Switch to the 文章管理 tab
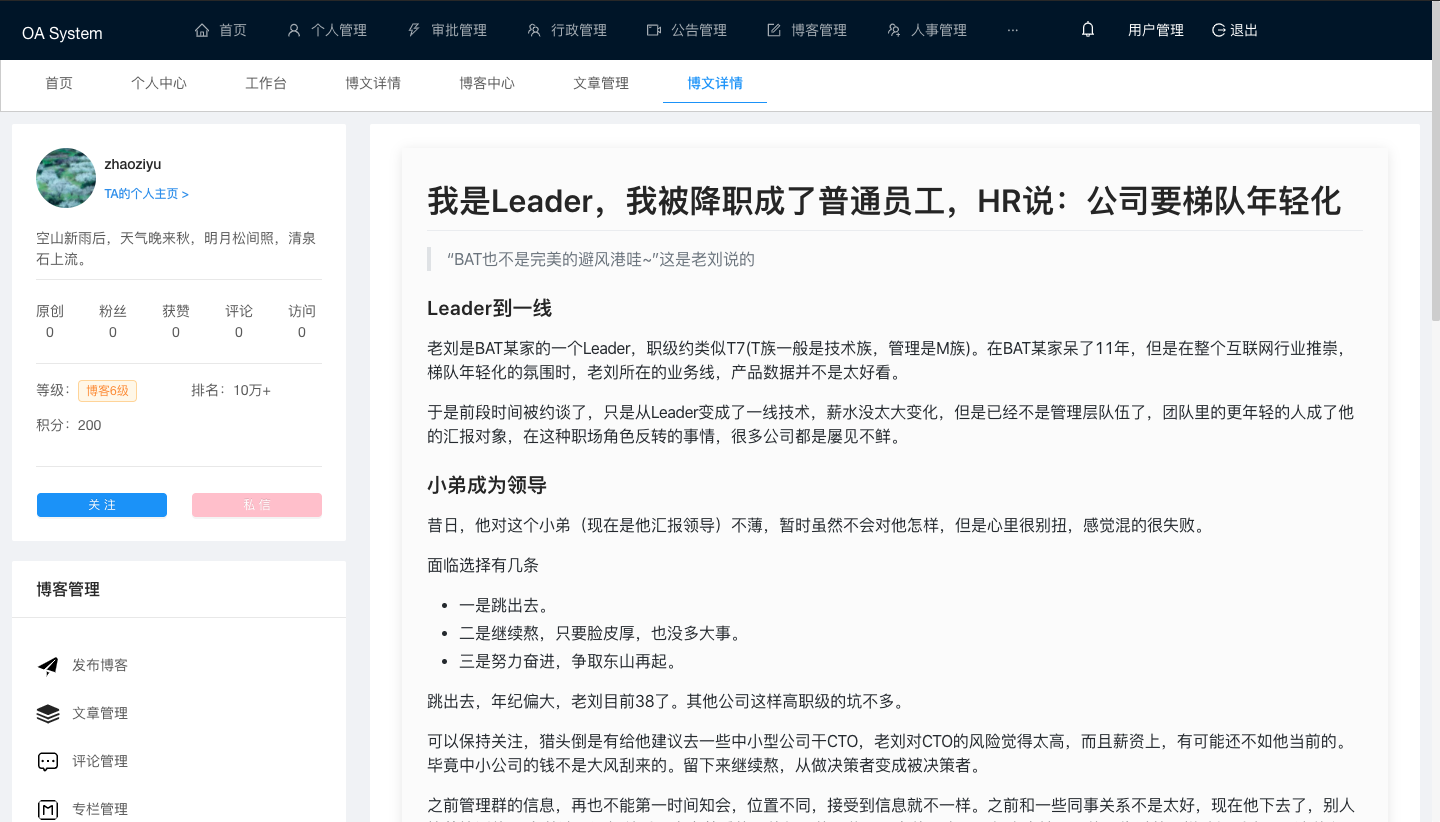 [601, 83]
